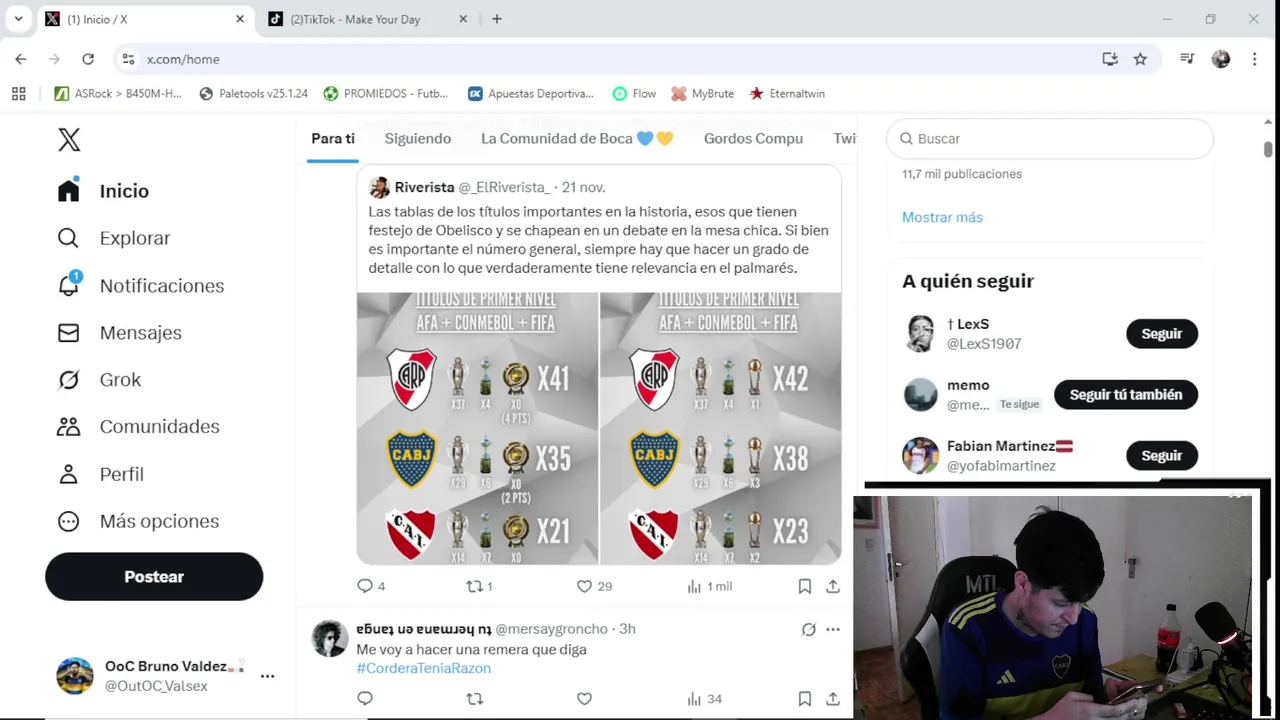Click the Postear button
Image resolution: width=1280 pixels, height=720 pixels.
pos(154,577)
